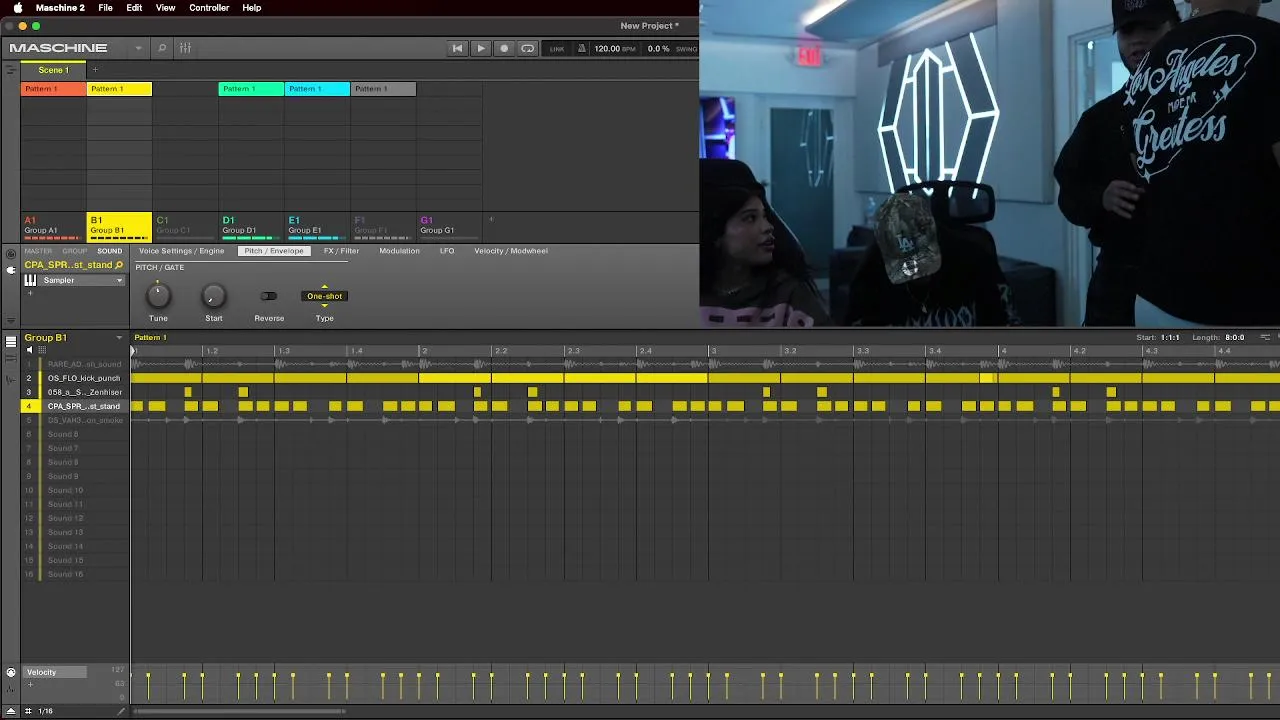Add a plug-in slot with plus

tap(30, 294)
